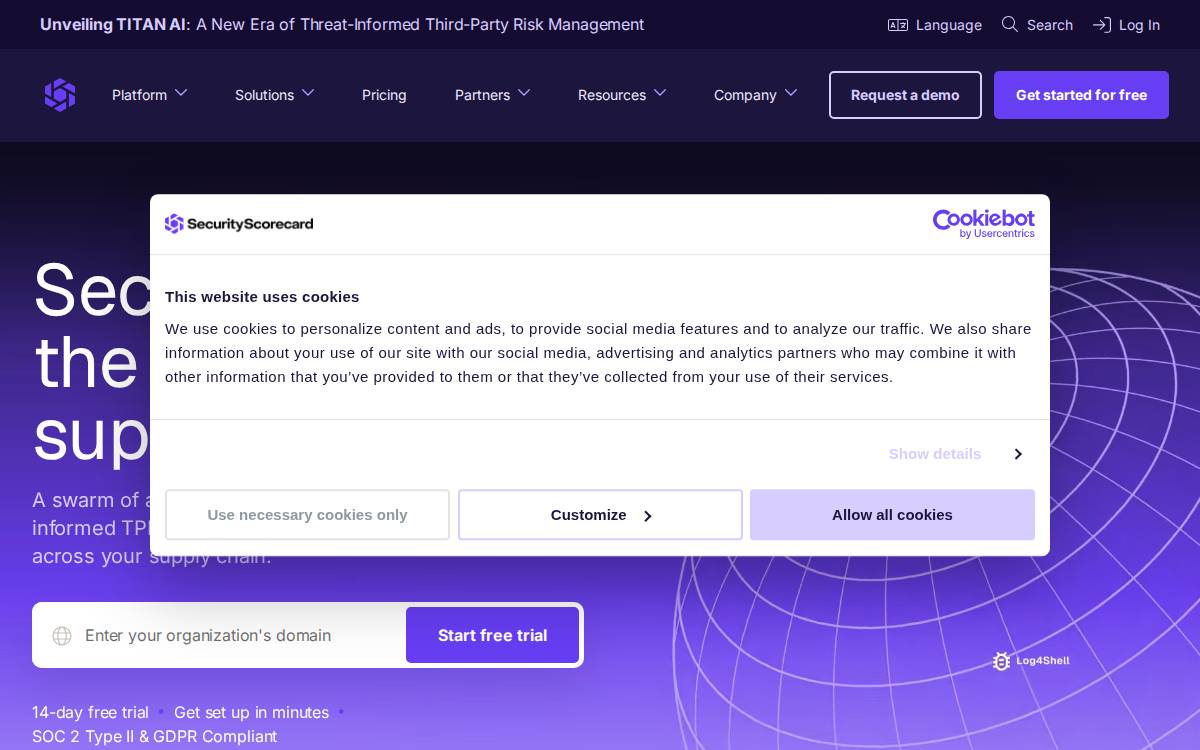Screen dimensions: 1200x750
Task: Expand the Solutions menu chevron
Action: coord(308,93)
